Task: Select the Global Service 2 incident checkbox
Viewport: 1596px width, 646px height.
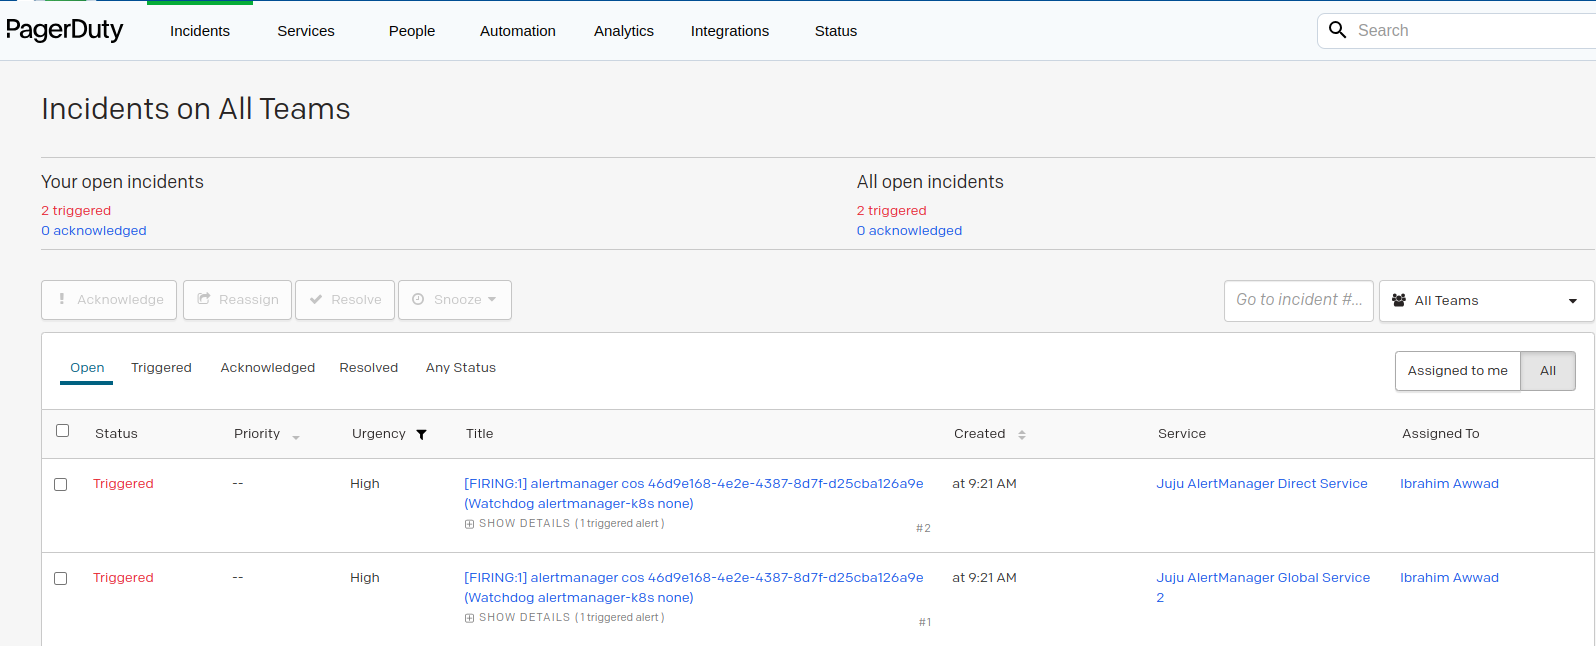Action: pyautogui.click(x=60, y=579)
